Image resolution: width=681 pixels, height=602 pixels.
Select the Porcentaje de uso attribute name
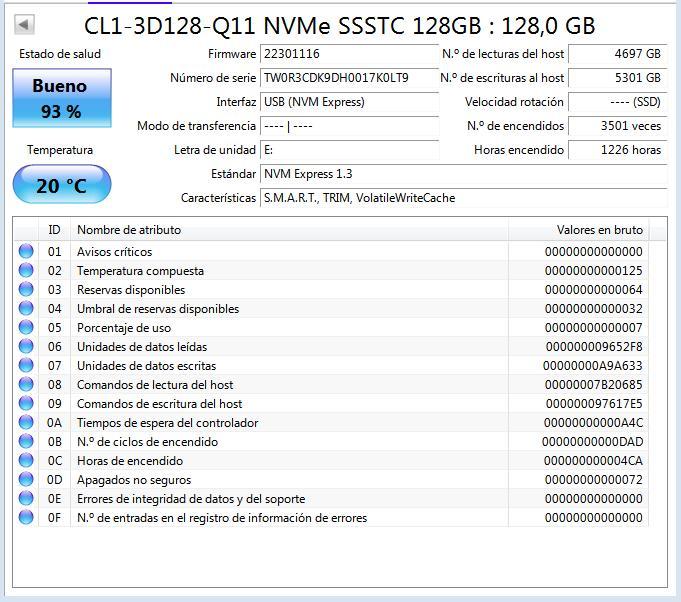(124, 328)
